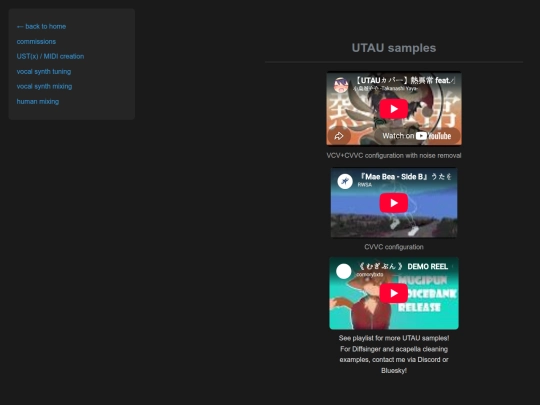Play the Mae Bea - Side B video
Viewport: 540px width, 405px height.
click(394, 203)
